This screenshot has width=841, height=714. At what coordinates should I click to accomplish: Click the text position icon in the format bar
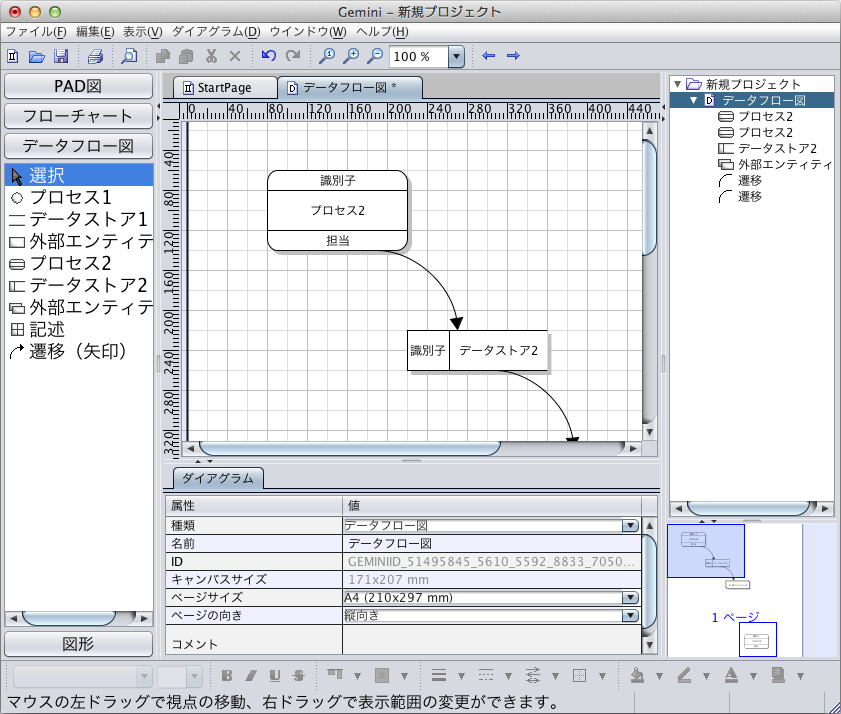[x=335, y=675]
